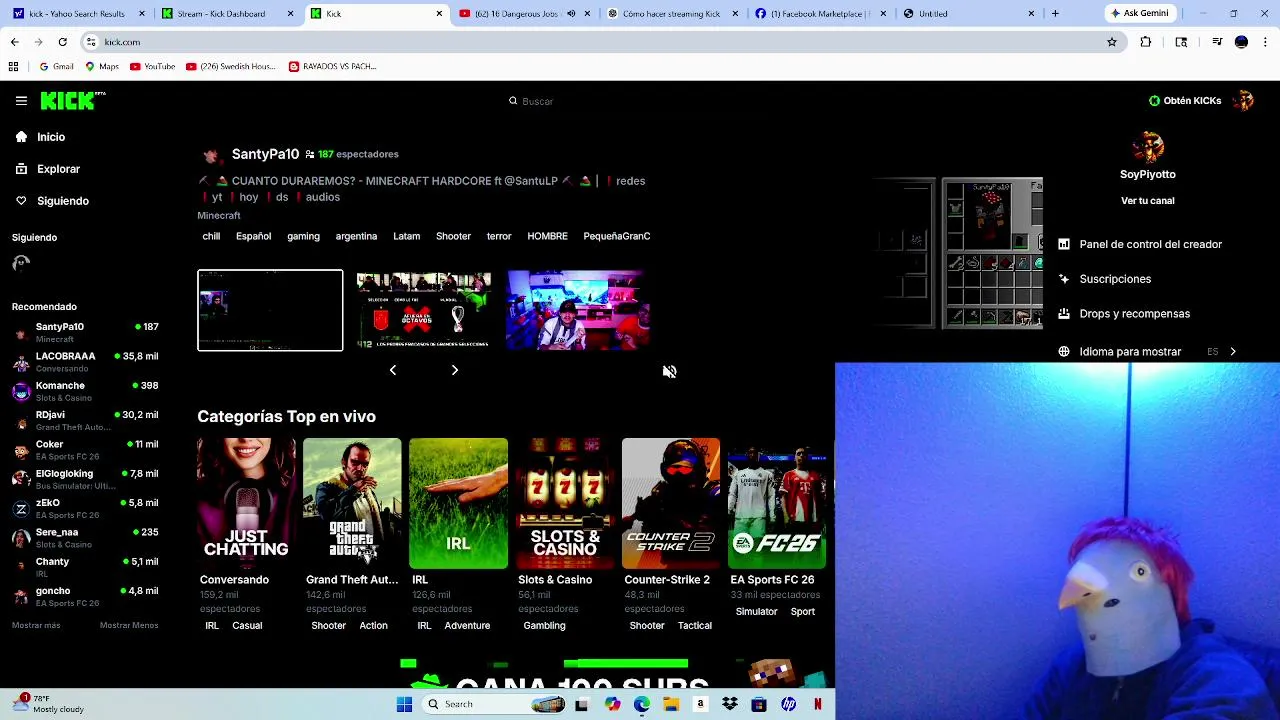Open SantyPa10 streamer name in featured banner
1280x720 pixels.
[x=265, y=154]
